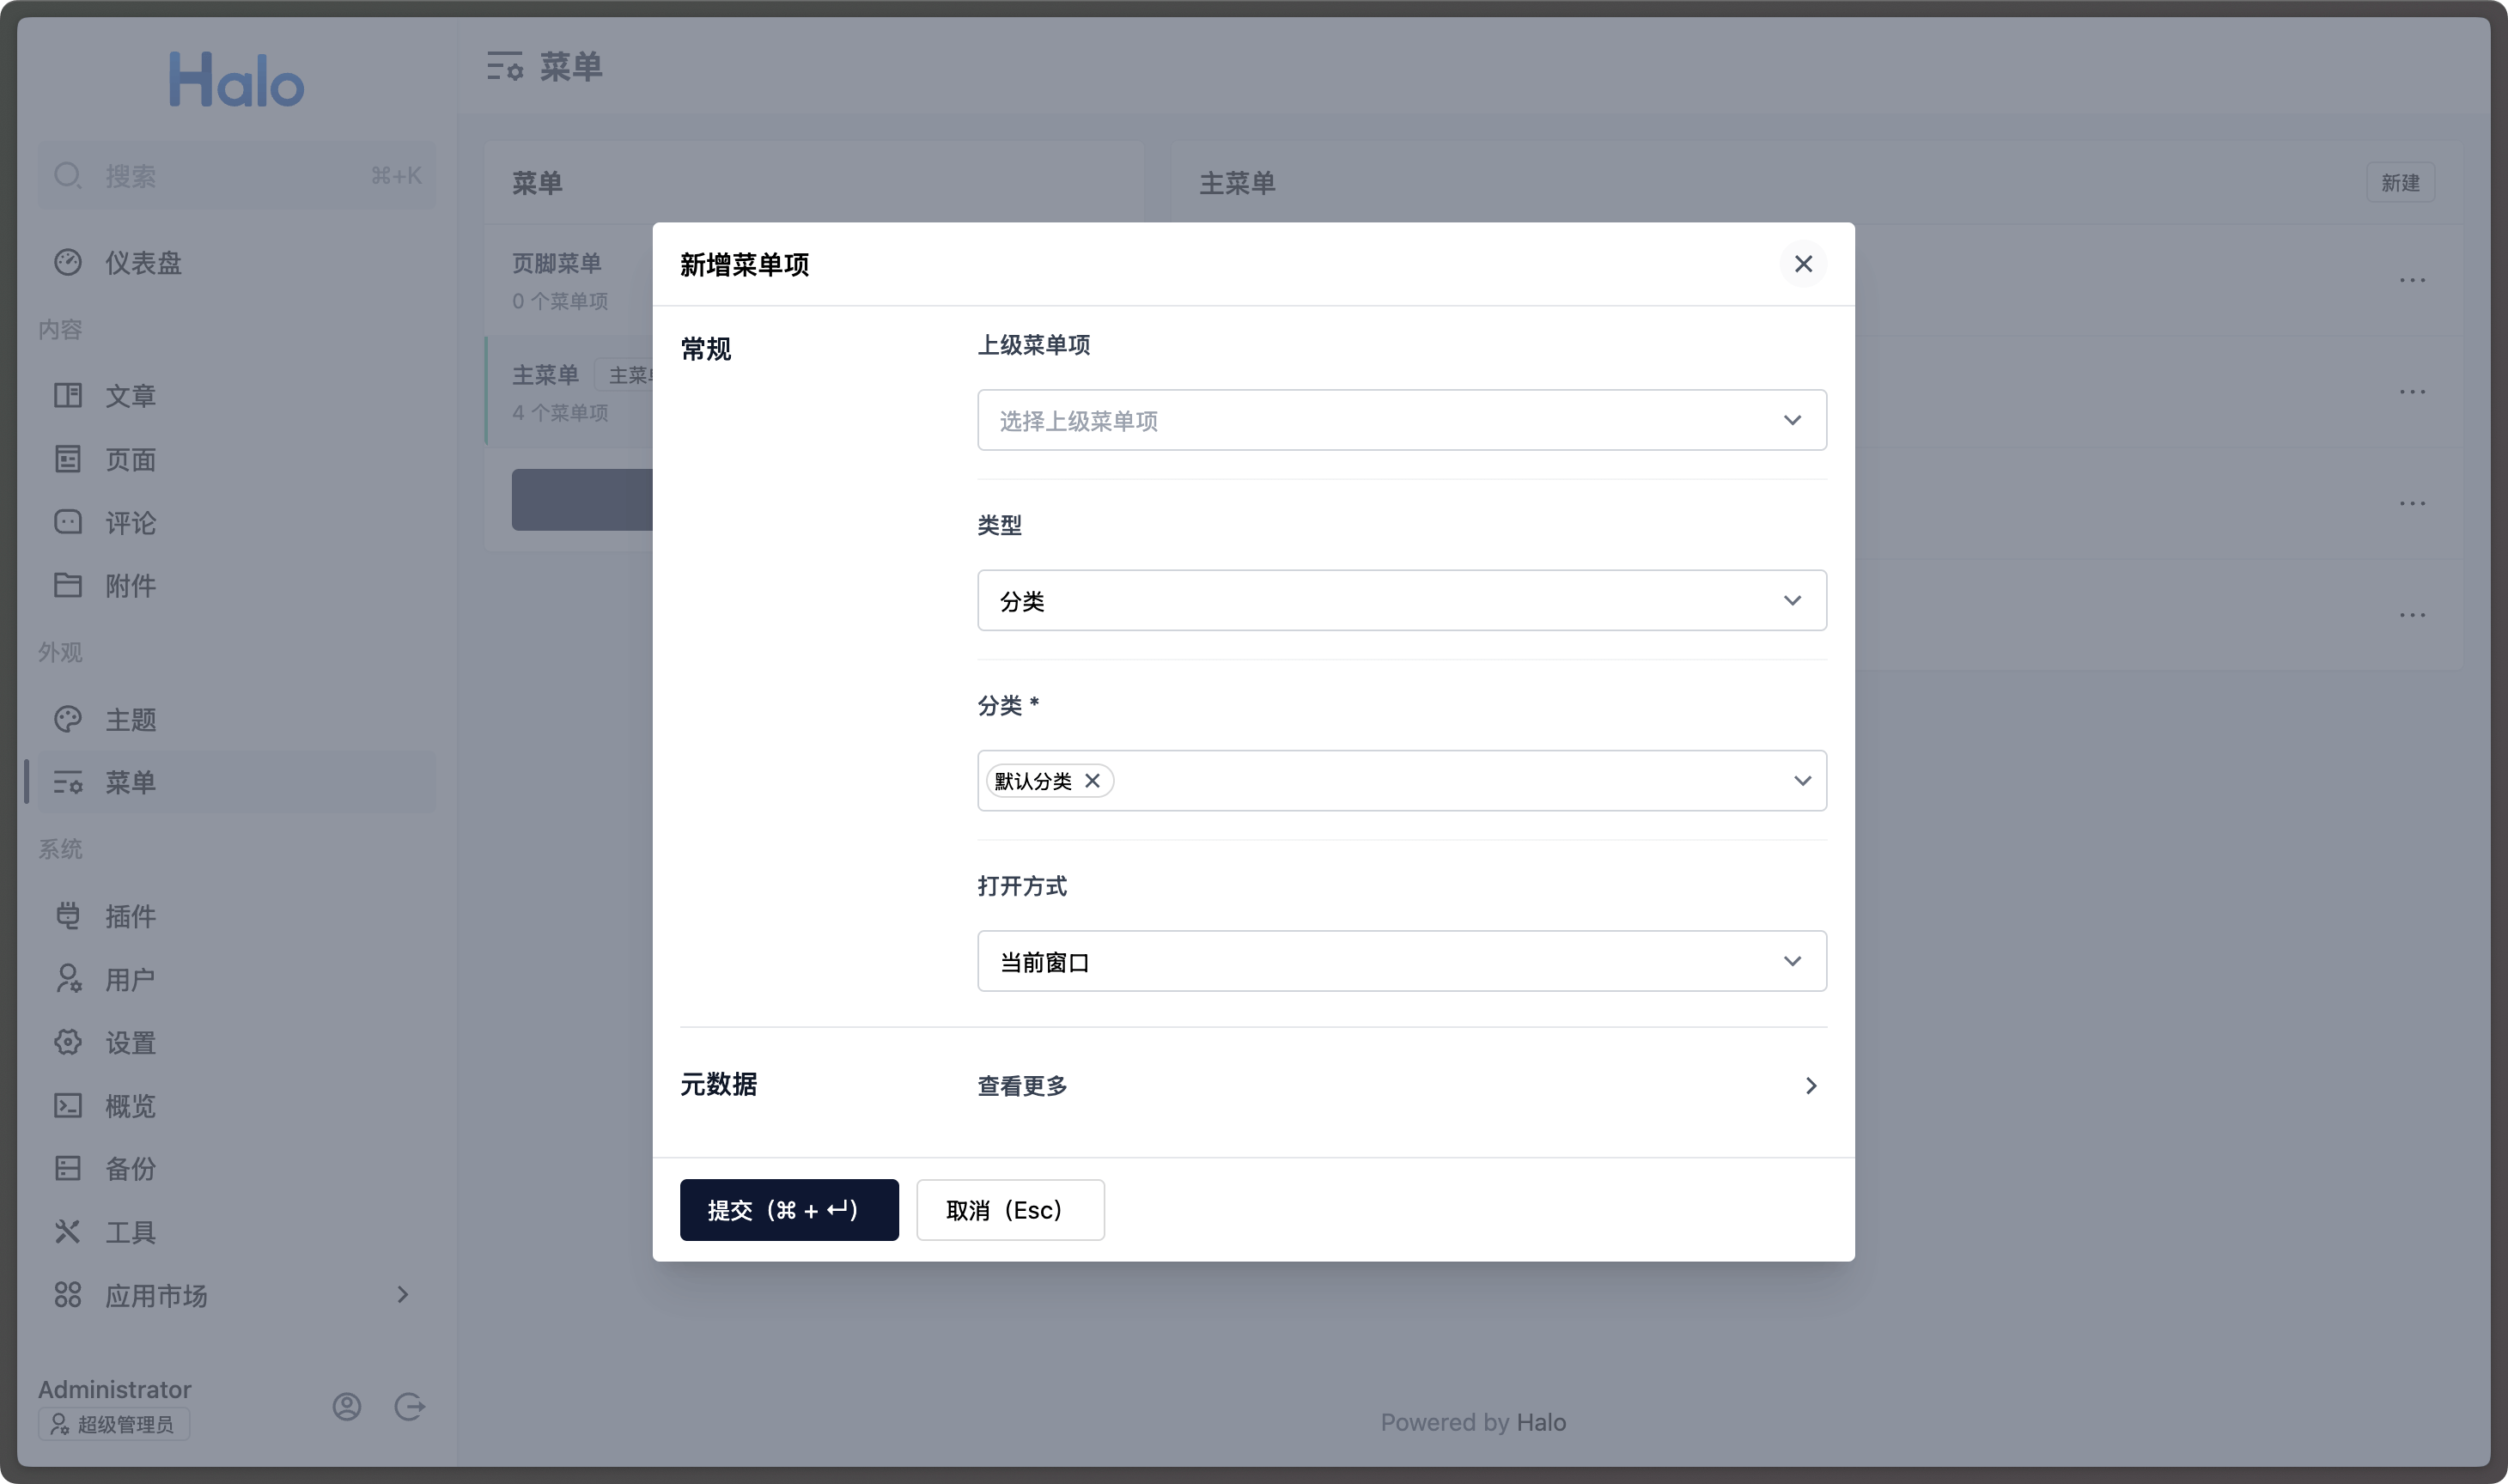
Task: Switch to the 页面 pages menu item
Action: 68,459
